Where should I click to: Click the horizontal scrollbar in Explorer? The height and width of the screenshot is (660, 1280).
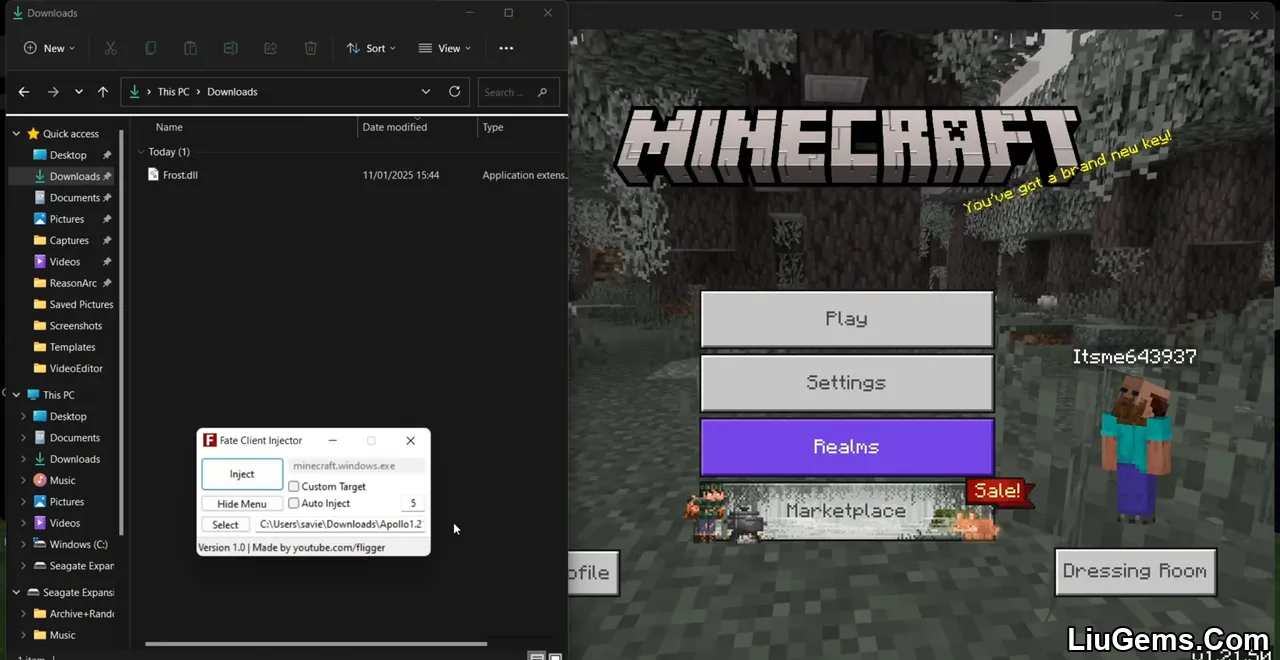(x=316, y=644)
